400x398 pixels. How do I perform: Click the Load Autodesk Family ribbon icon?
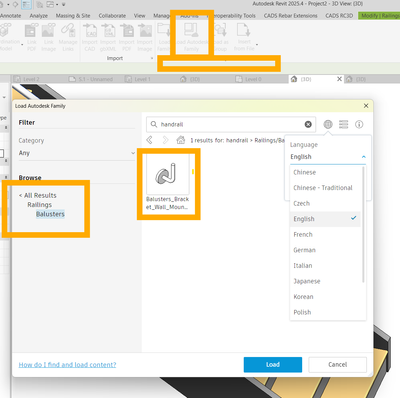[192, 37]
